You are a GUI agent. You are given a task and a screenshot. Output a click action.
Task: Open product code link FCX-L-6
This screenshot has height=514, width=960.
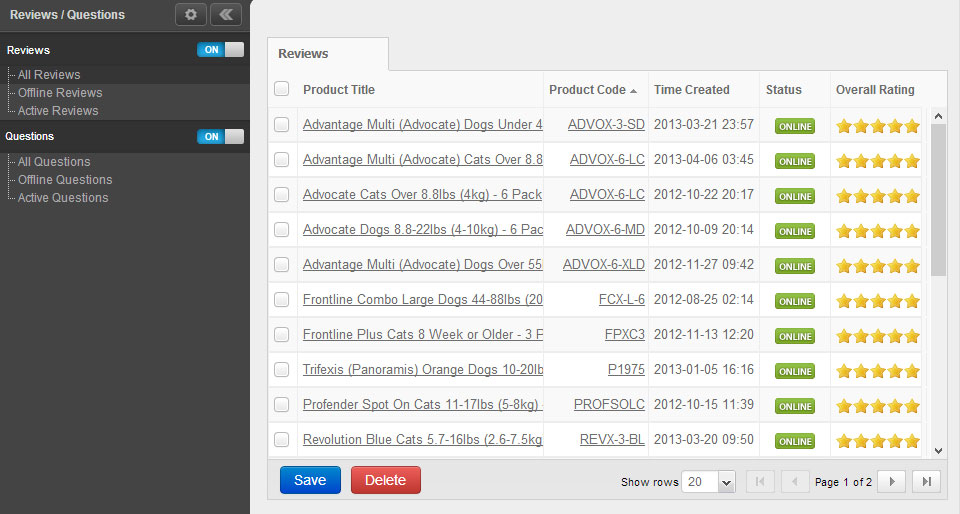click(621, 299)
